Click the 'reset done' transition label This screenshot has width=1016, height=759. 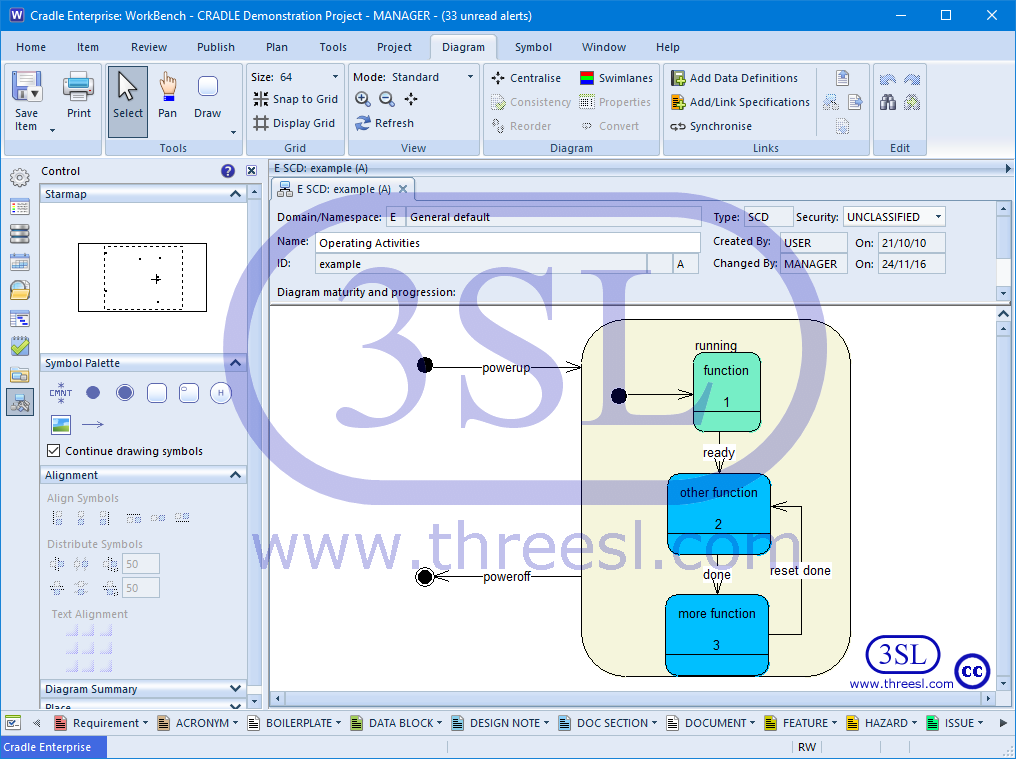(800, 570)
